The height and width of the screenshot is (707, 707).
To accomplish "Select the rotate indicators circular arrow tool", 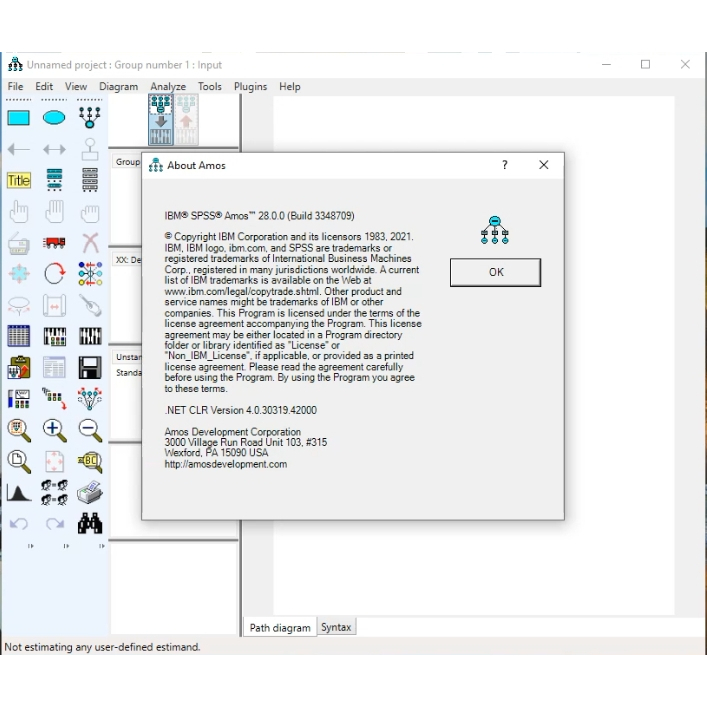I will [x=54, y=273].
